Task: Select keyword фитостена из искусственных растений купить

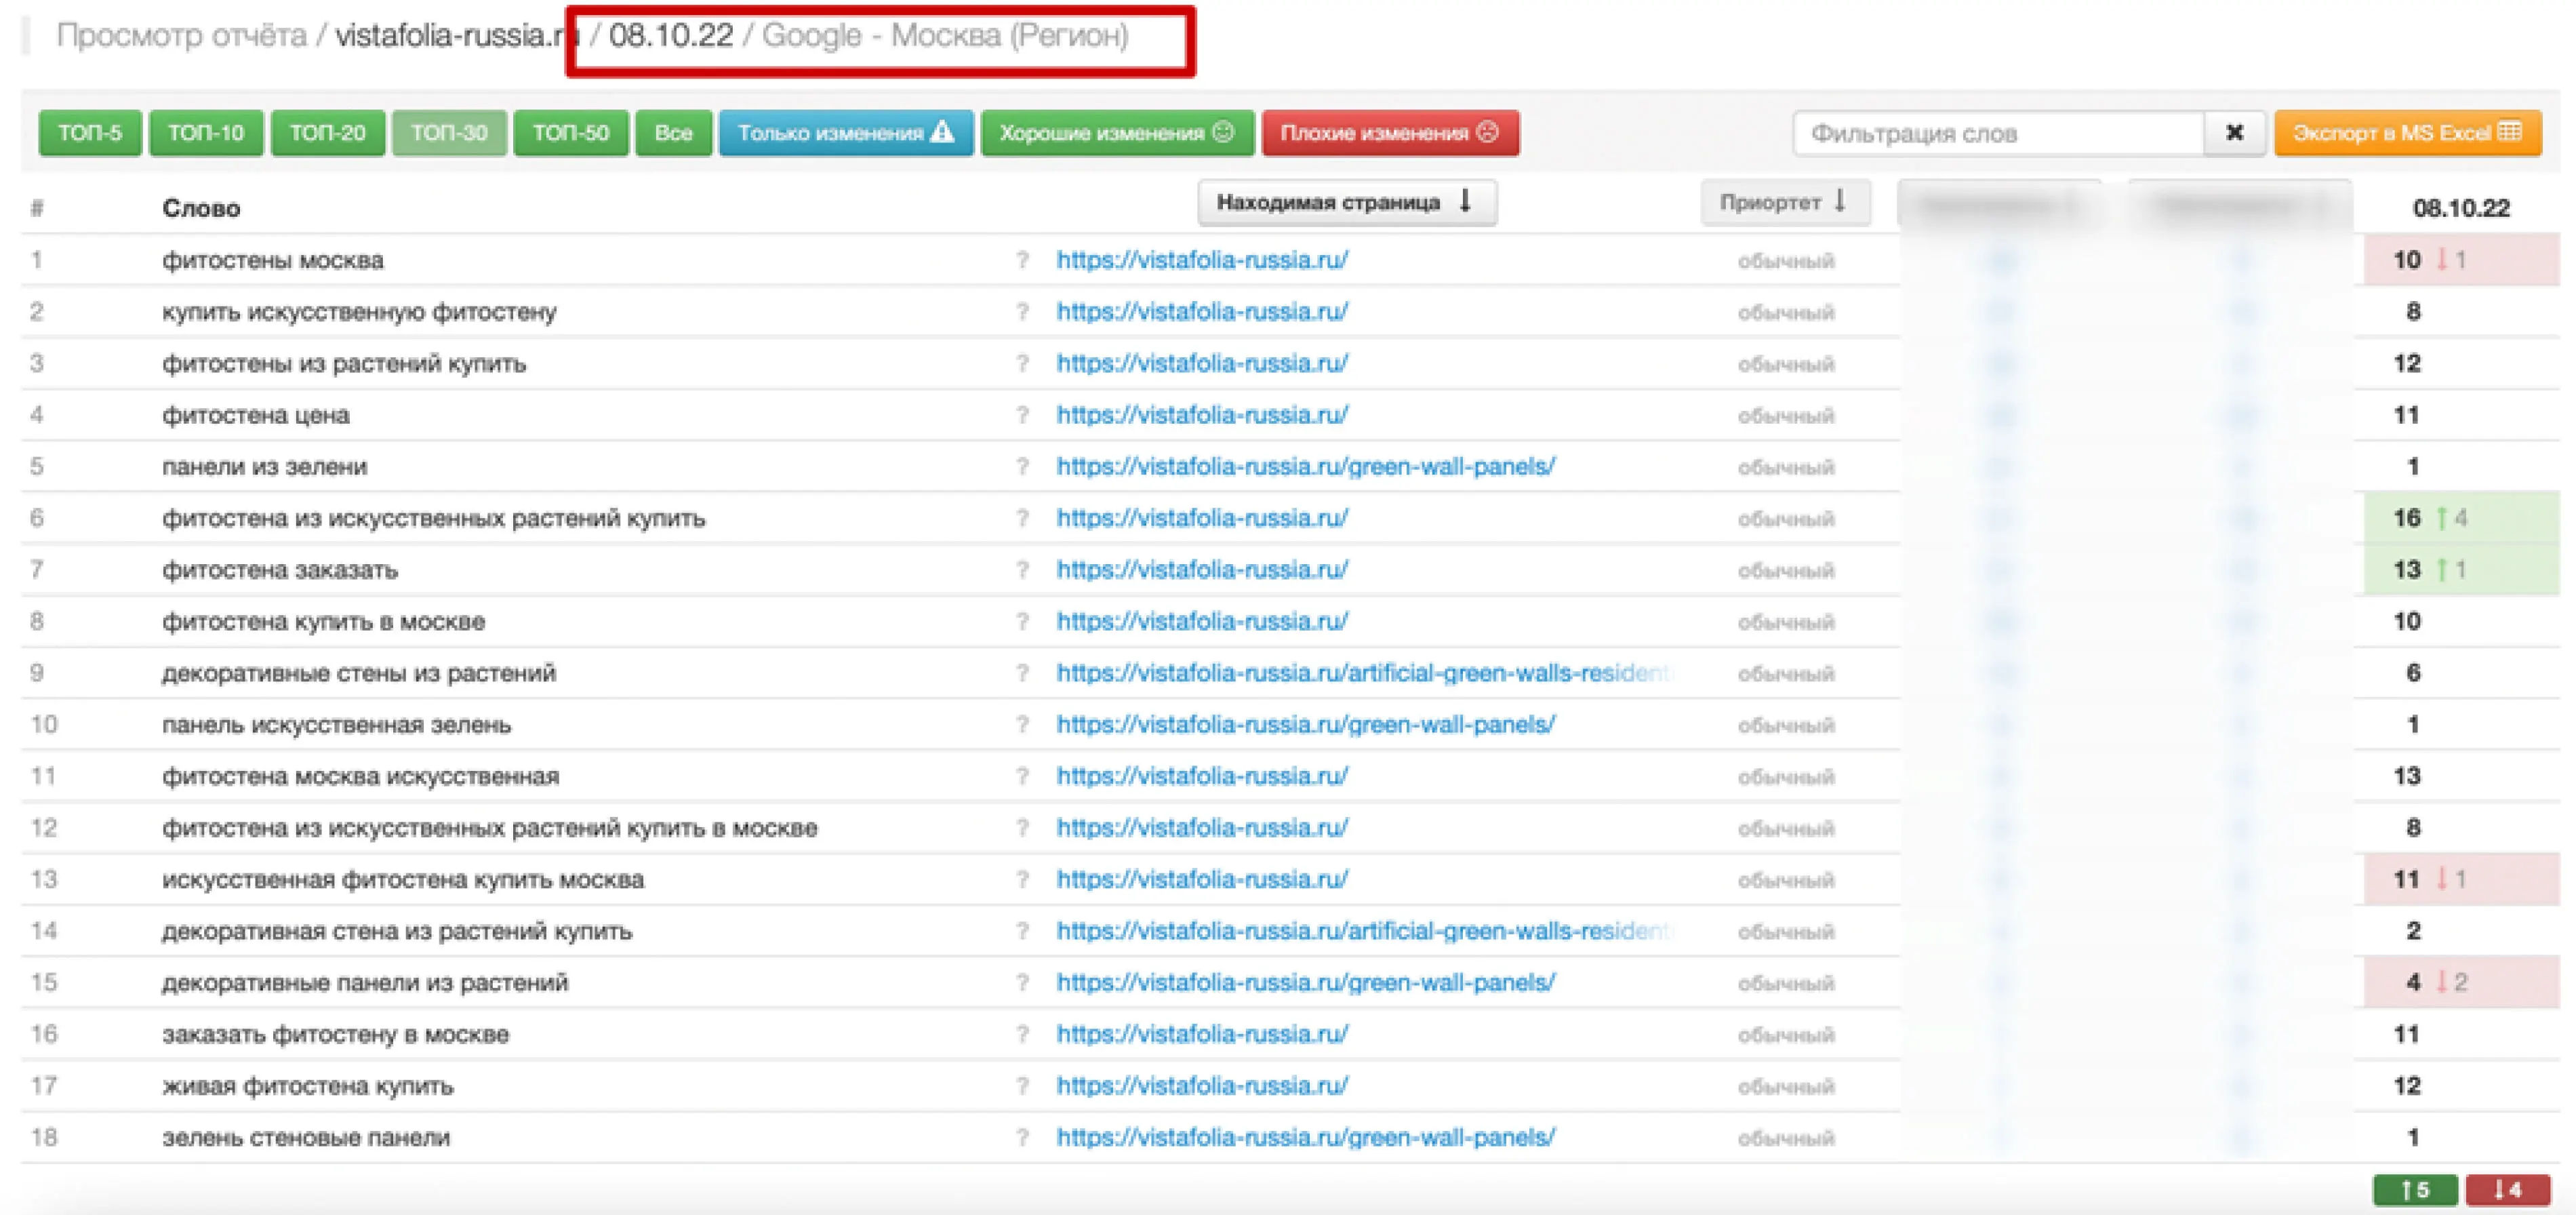Action: (434, 519)
